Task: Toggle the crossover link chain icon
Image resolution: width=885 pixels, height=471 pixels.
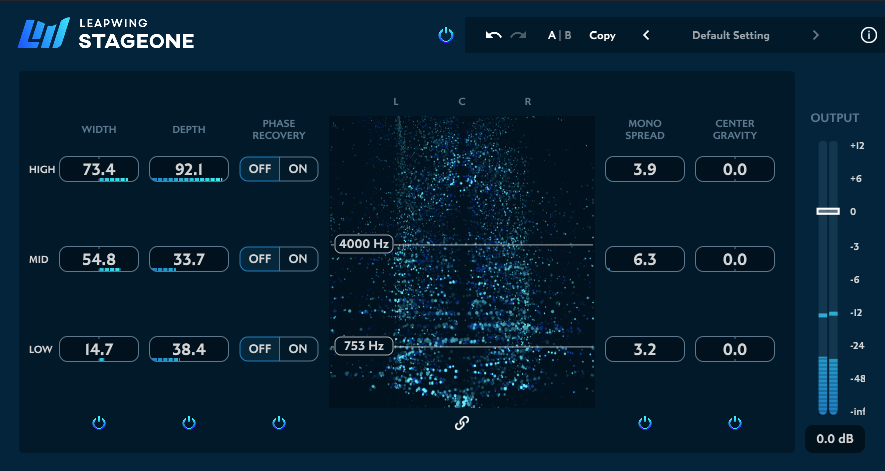Action: [462, 423]
